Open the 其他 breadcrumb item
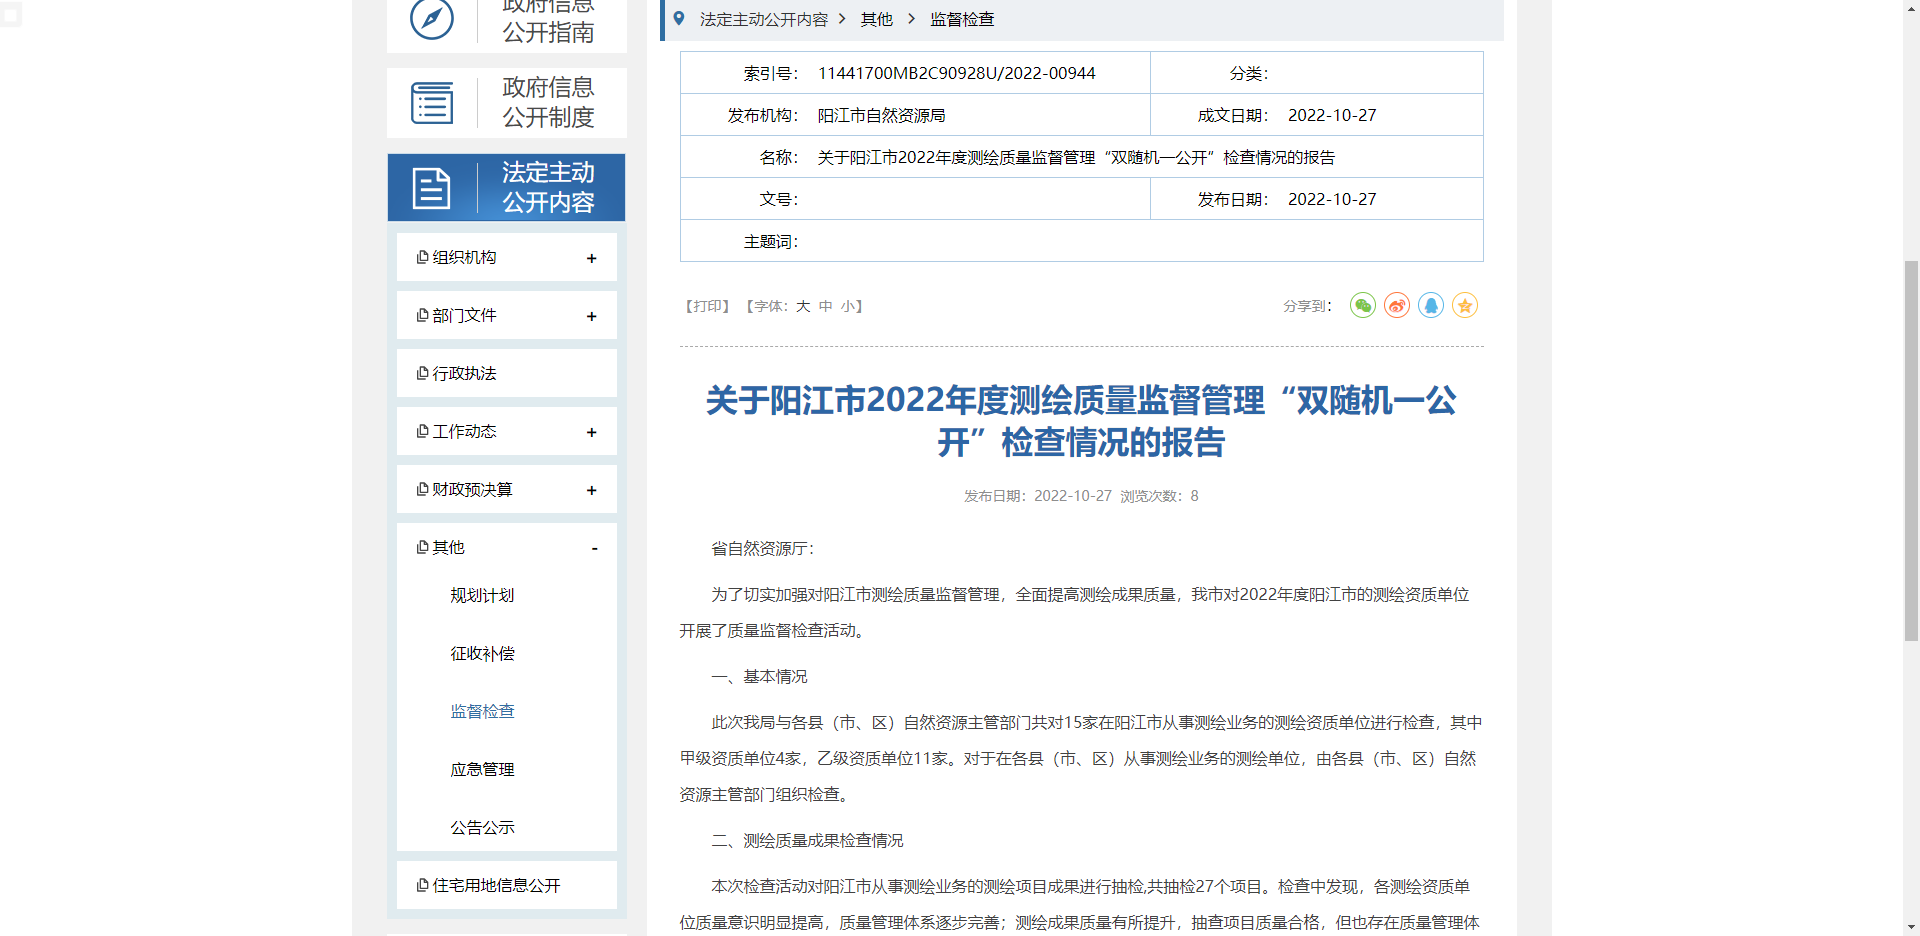 coord(876,19)
